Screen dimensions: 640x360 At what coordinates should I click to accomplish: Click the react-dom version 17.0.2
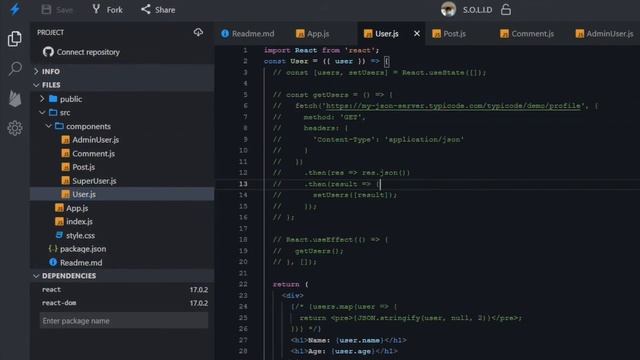click(x=199, y=303)
